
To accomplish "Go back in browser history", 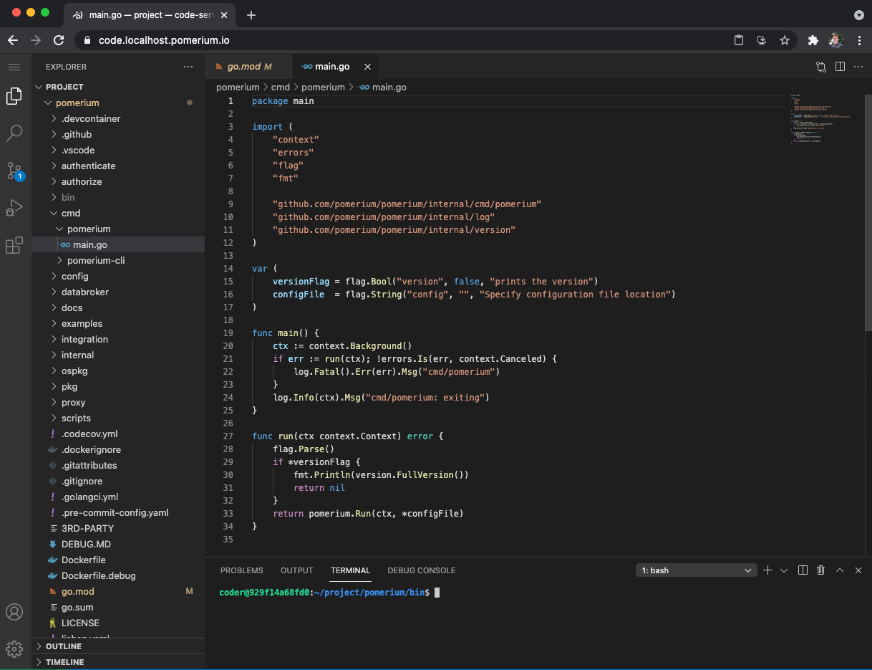I will click(13, 40).
